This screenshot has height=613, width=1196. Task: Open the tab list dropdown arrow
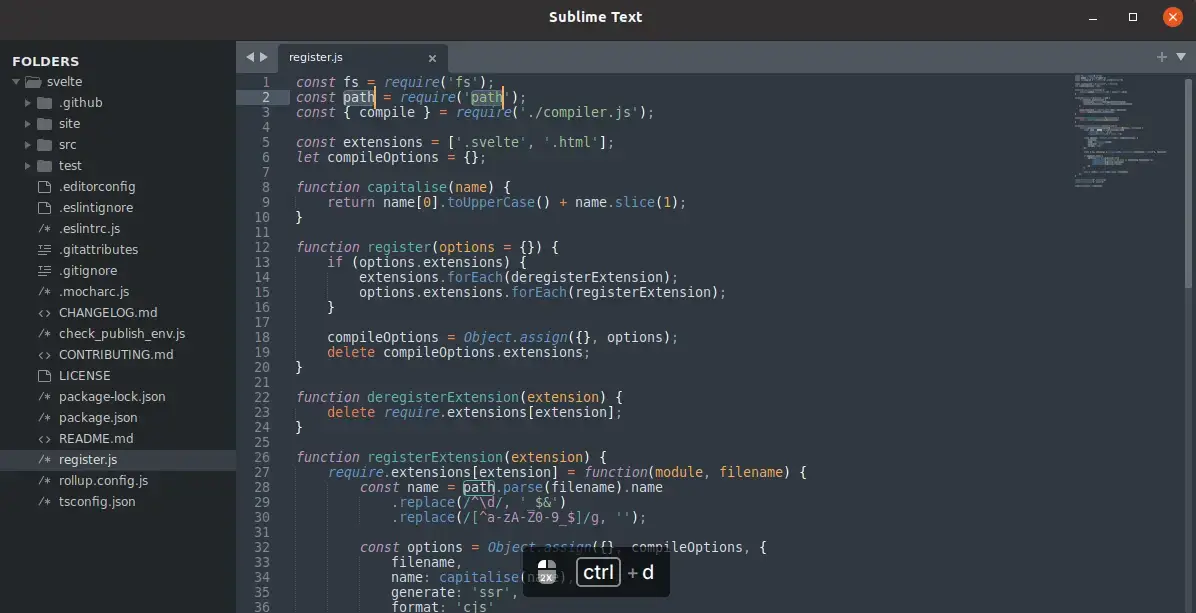coord(1181,57)
